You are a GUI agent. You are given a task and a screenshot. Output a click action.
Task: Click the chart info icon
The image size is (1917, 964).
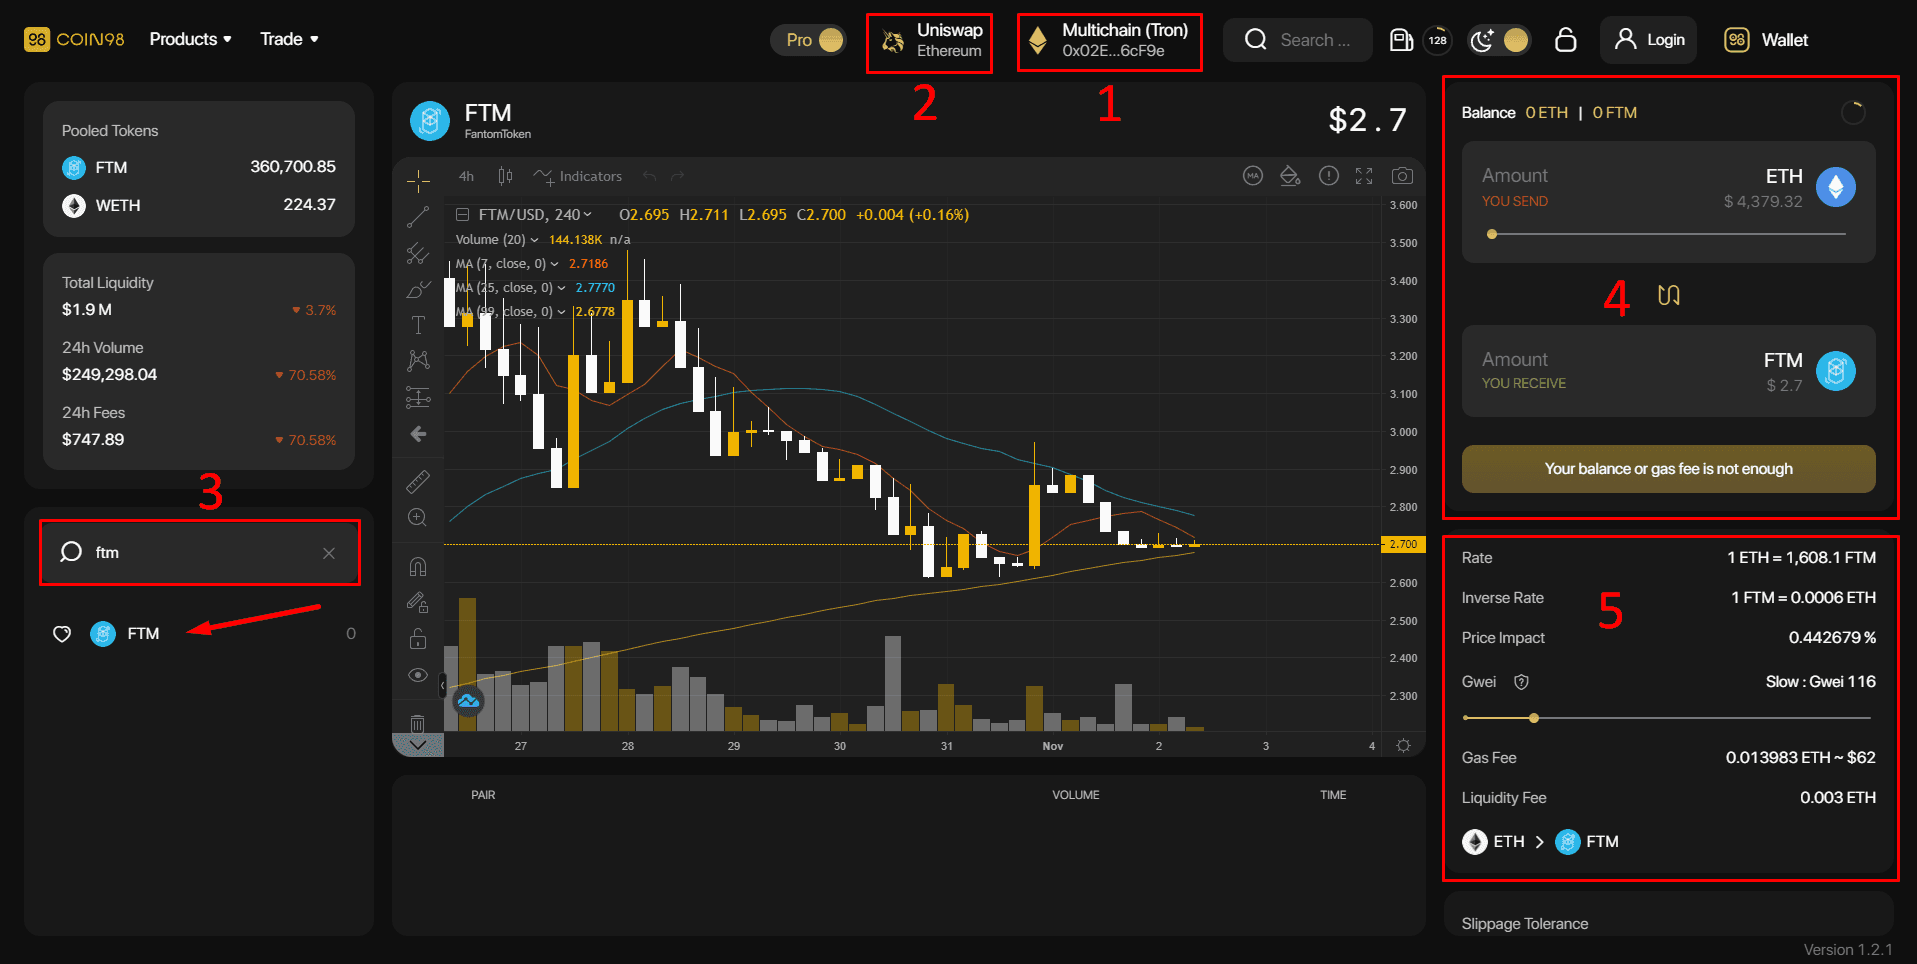point(1328,176)
